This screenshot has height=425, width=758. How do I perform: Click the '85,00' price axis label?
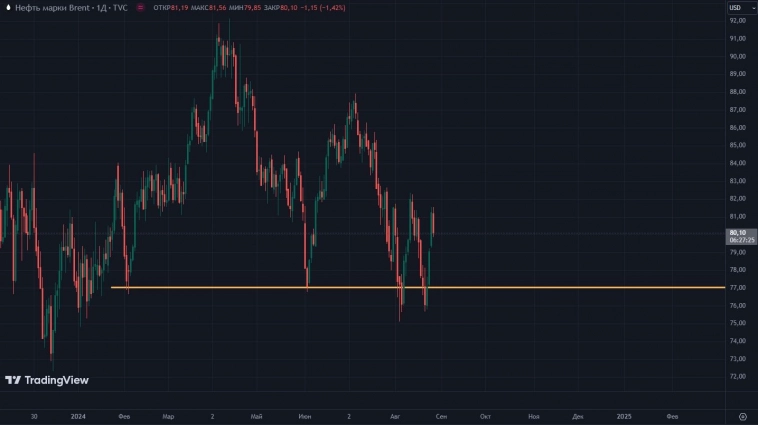737,145
